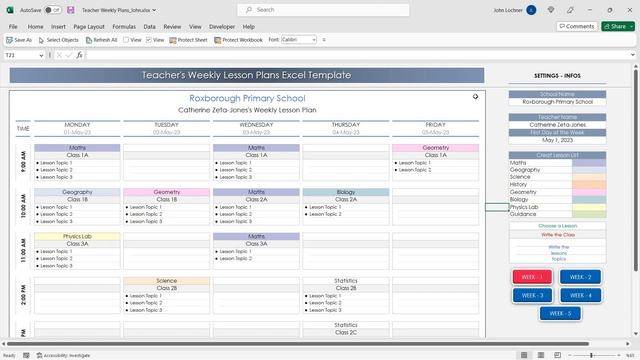Click Physics Lab lesson on Monday
Viewport: 640px width, 360px height.
coord(77,236)
